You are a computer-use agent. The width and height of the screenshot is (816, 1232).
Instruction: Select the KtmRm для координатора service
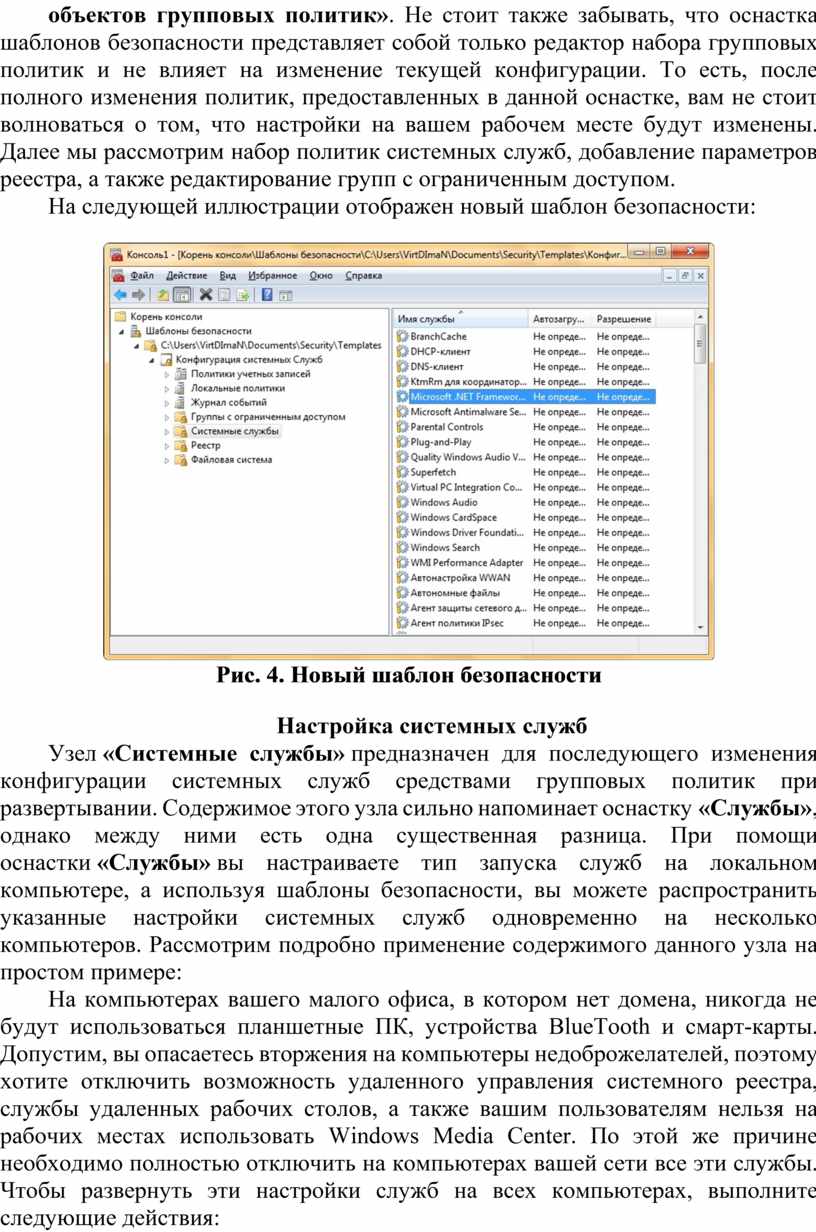pyautogui.click(x=525, y=382)
